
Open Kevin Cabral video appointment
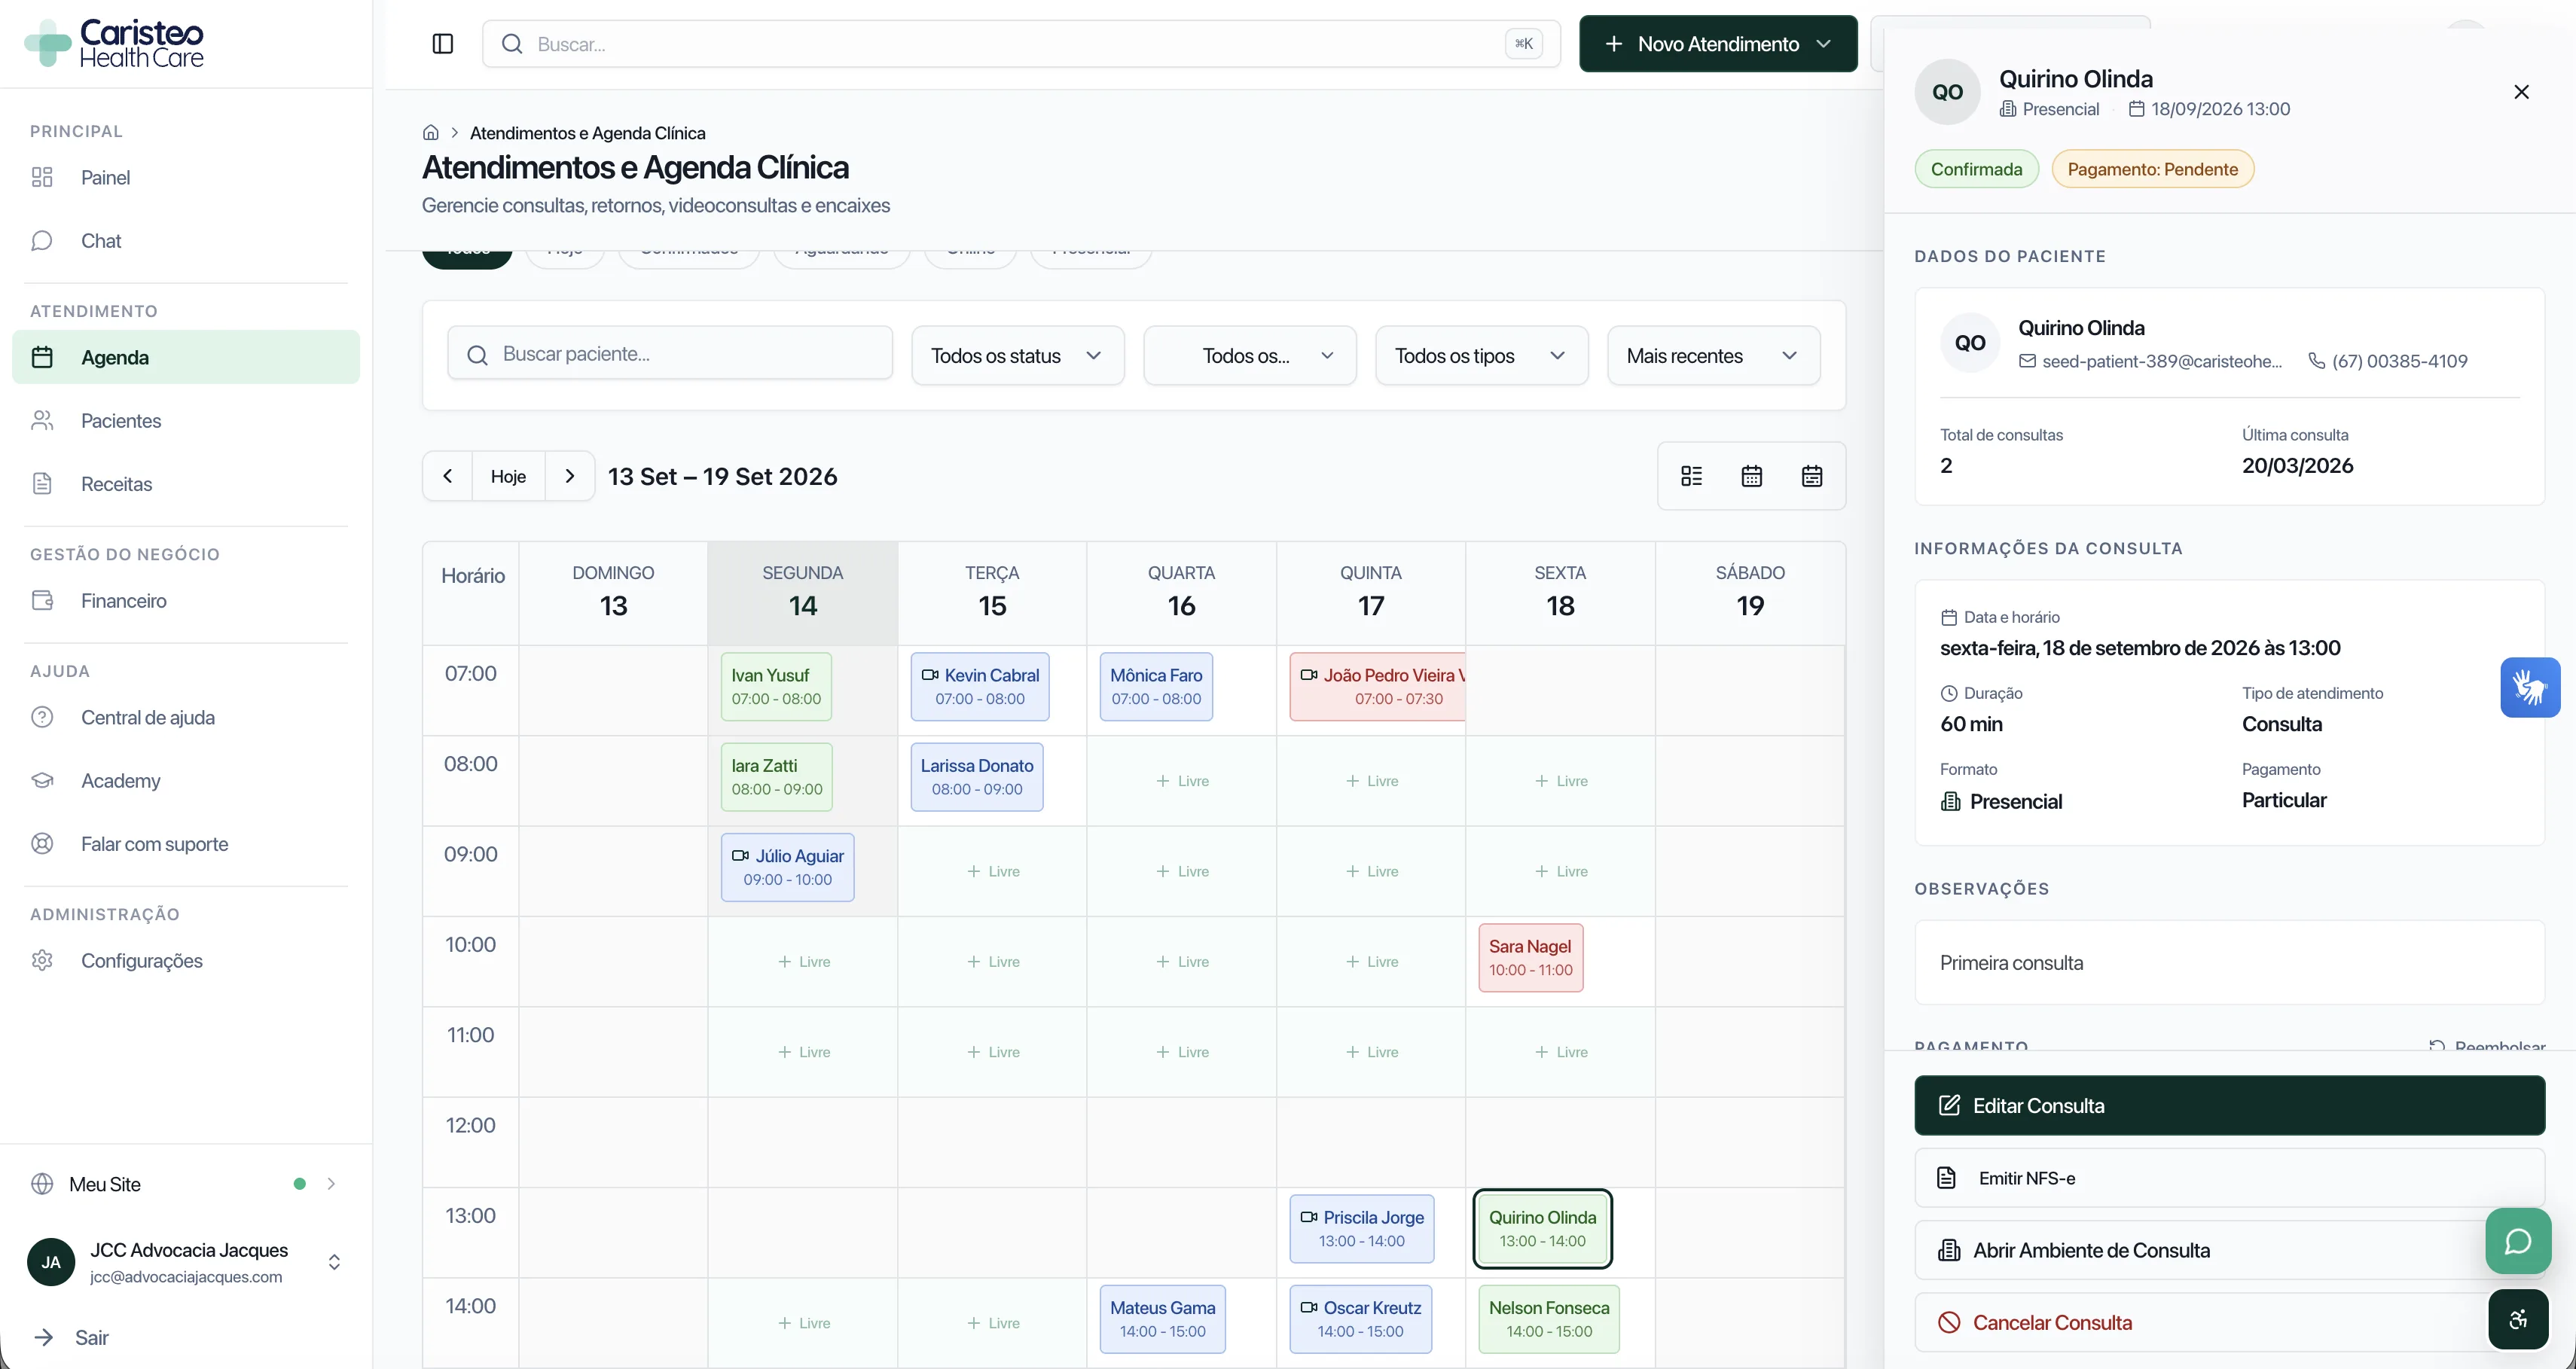coord(980,687)
